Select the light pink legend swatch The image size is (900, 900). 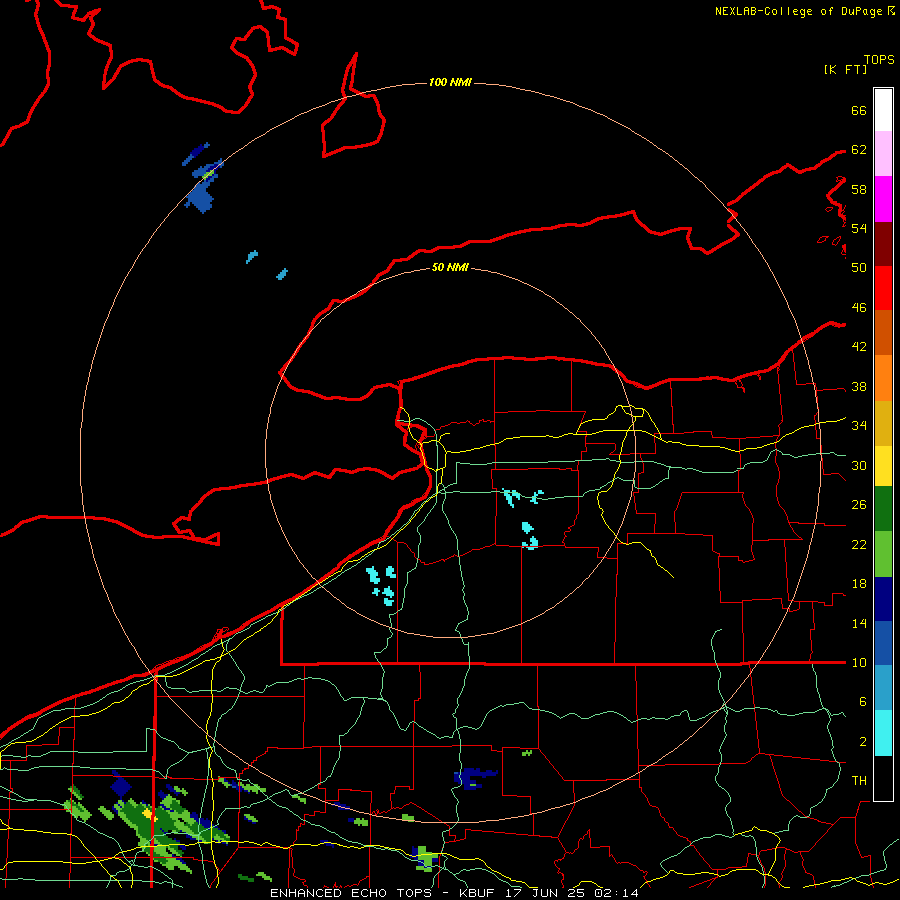tap(883, 153)
